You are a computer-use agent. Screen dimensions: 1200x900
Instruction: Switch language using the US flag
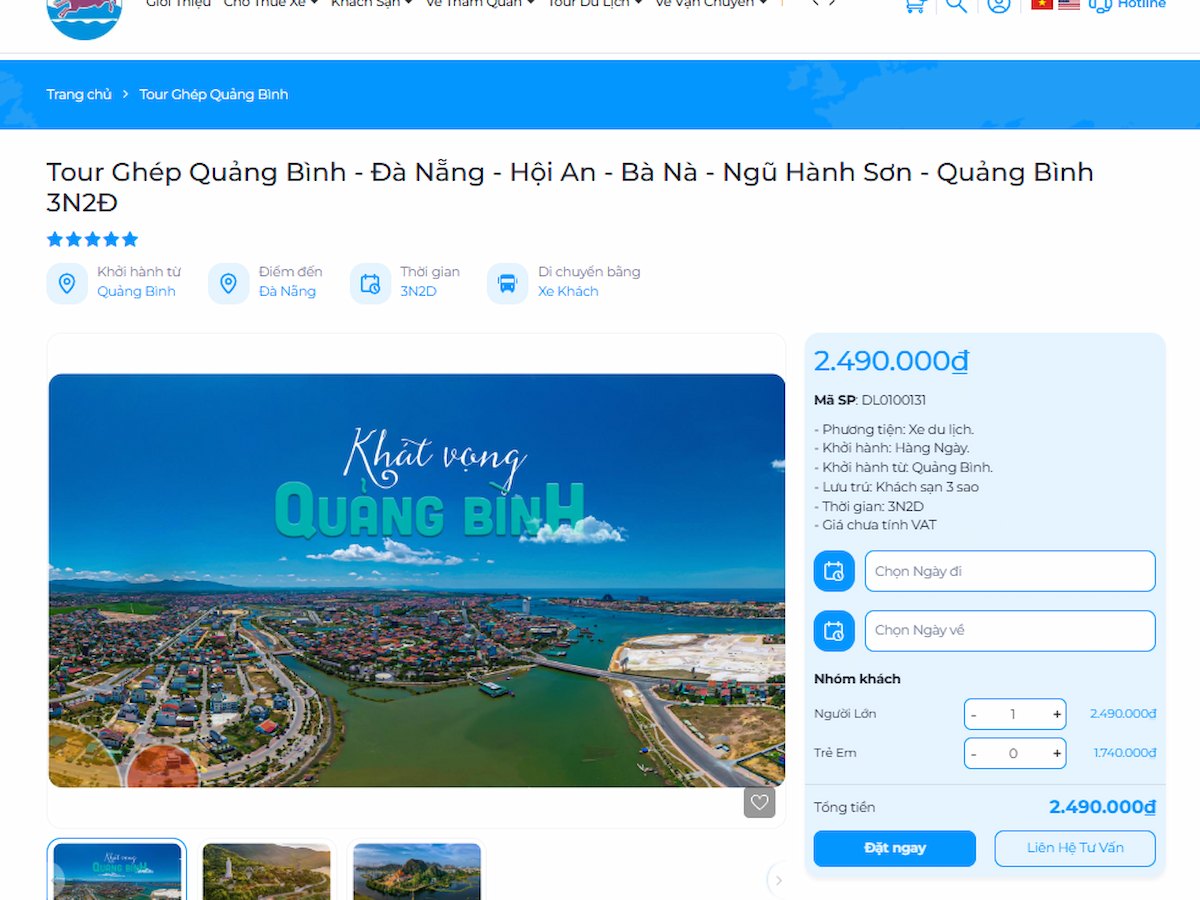tap(1068, 4)
